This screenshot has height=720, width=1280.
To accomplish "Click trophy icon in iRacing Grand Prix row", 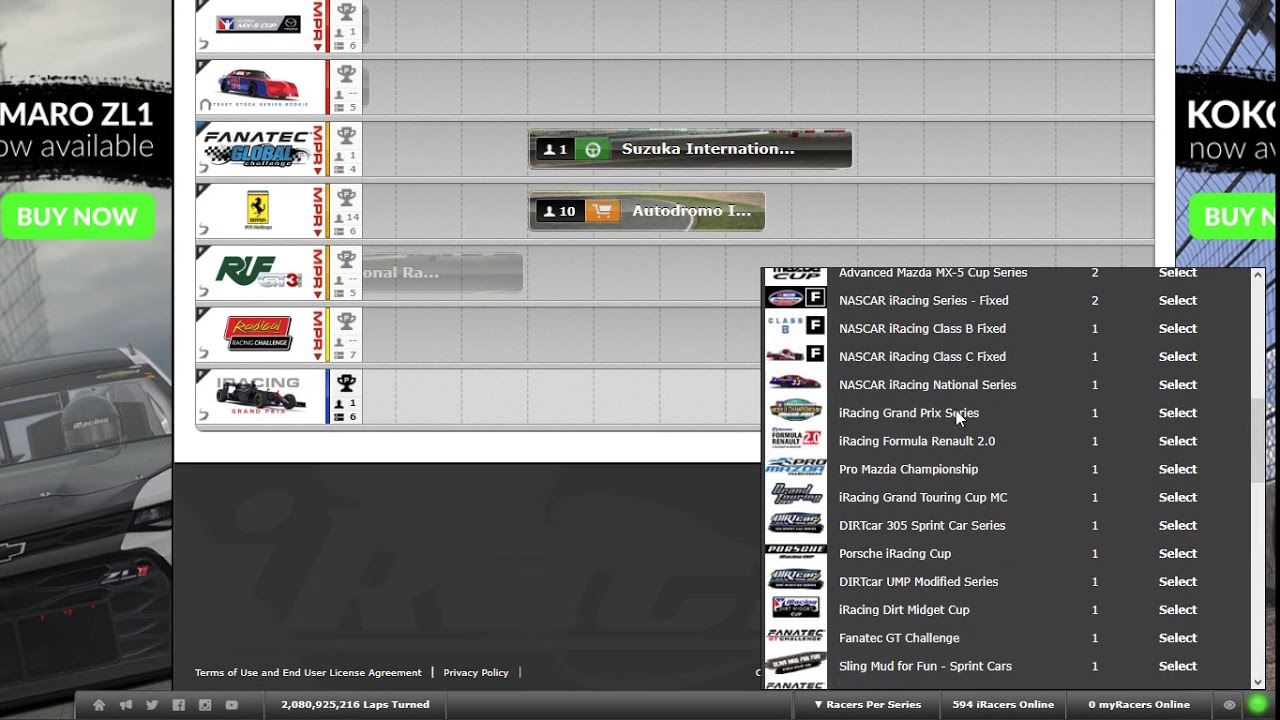I will coord(346,383).
